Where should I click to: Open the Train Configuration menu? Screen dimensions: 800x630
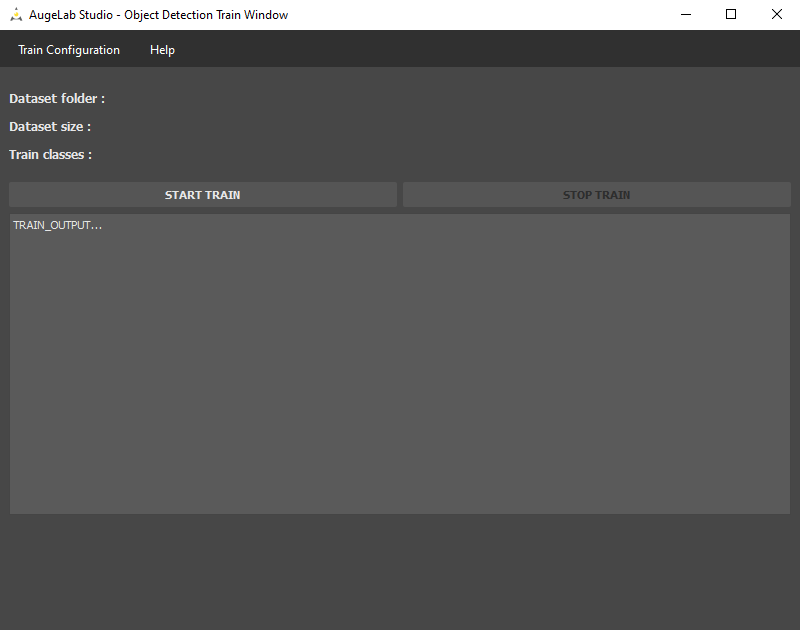point(69,50)
